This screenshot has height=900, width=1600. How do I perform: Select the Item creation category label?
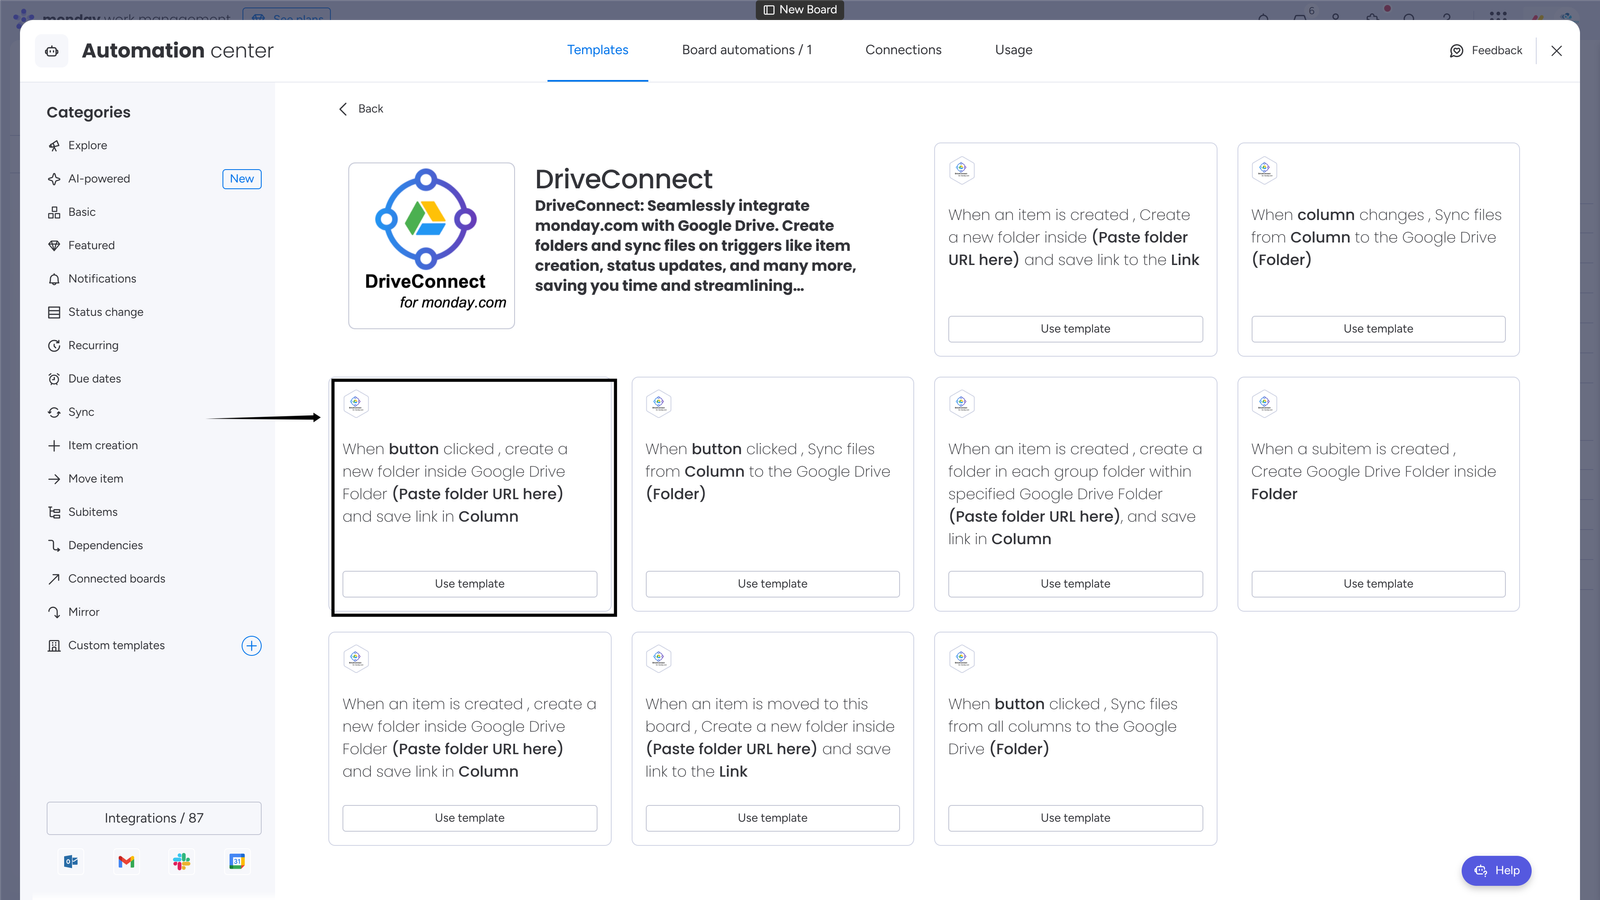(x=103, y=446)
